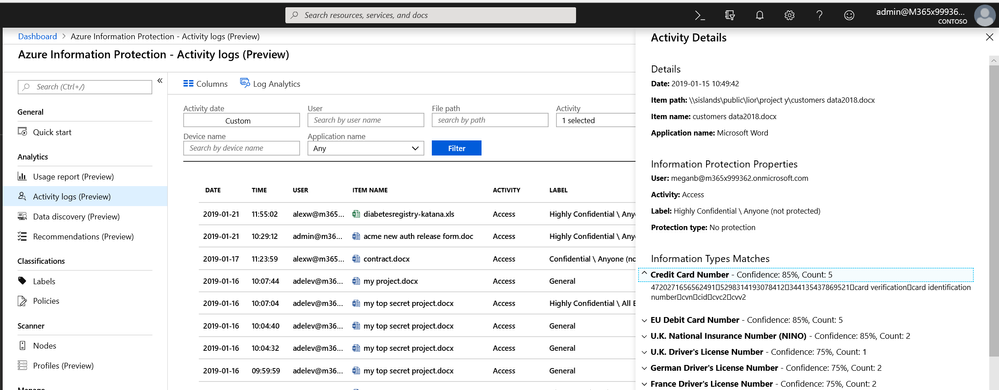Click the Quick start icon

pyautogui.click(x=22, y=133)
